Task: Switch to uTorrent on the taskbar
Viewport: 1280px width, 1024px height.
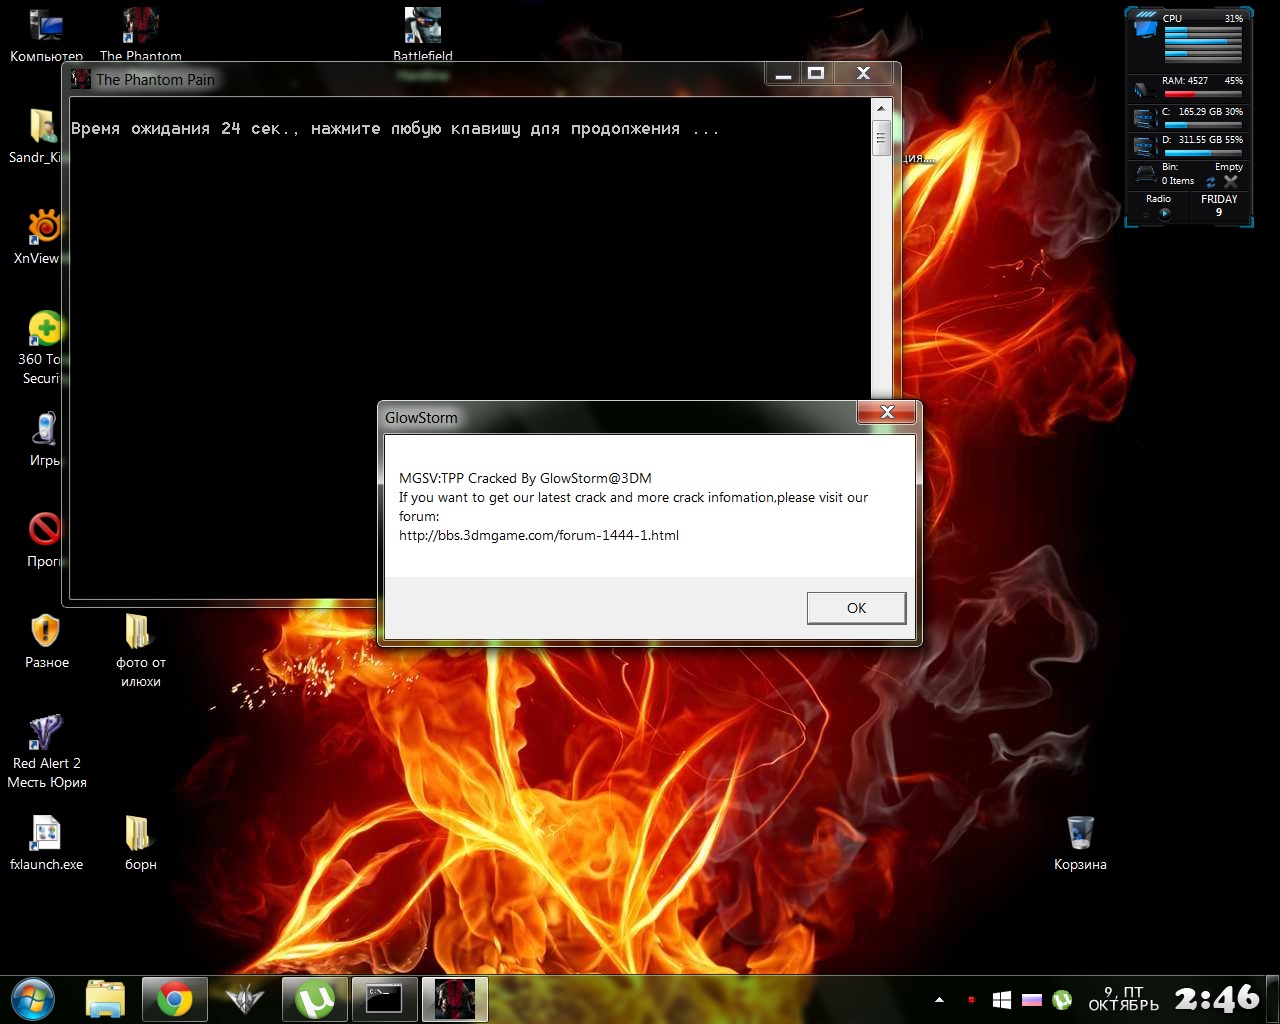Action: [x=315, y=999]
